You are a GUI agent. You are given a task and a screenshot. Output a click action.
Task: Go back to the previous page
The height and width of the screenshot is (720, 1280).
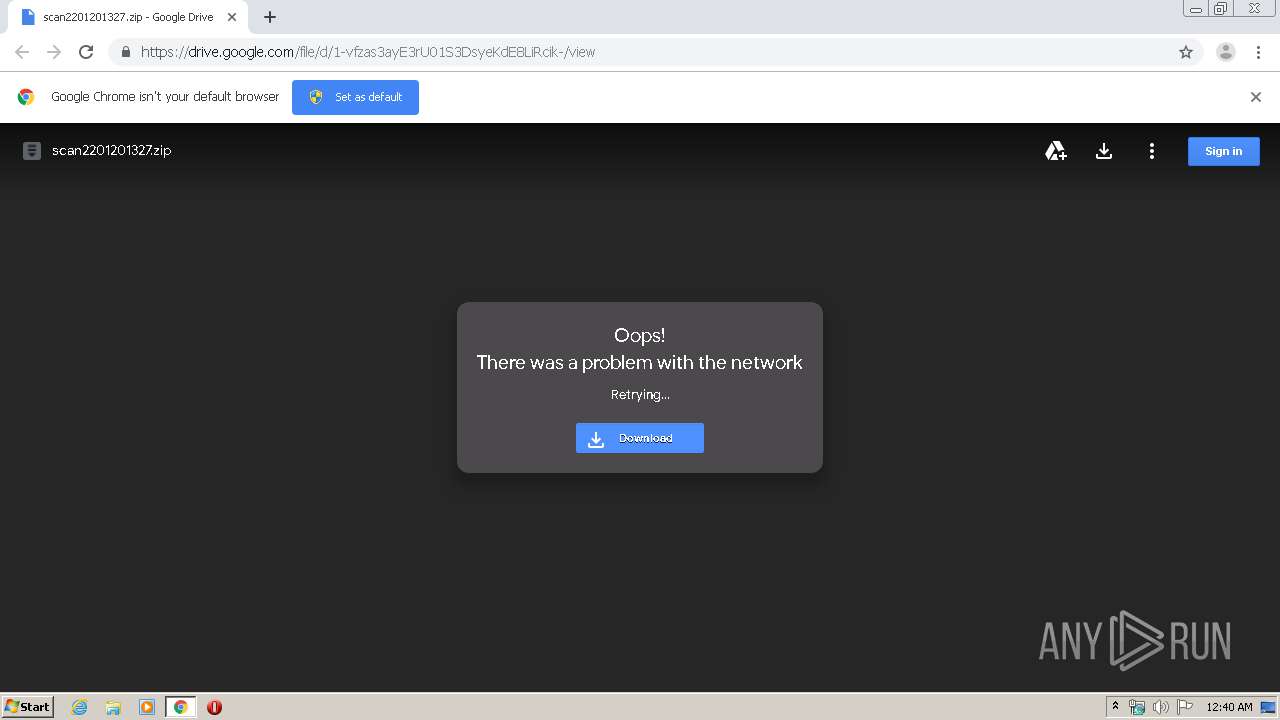click(x=22, y=52)
